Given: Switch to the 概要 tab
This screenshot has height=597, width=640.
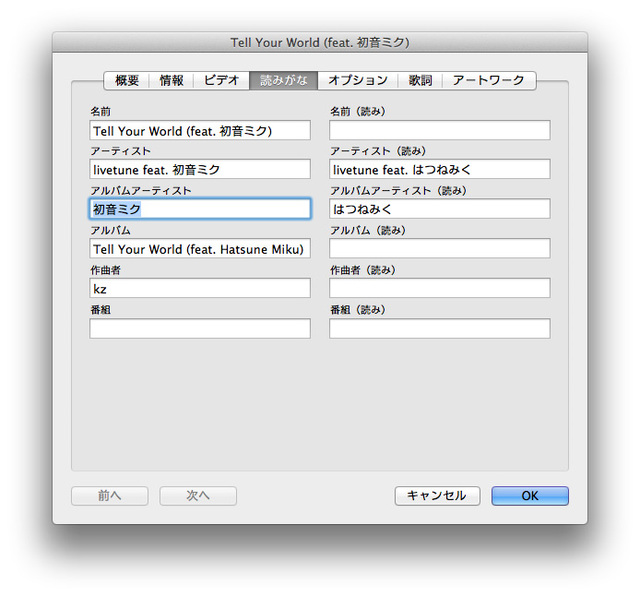Looking at the screenshot, I should pos(127,80).
